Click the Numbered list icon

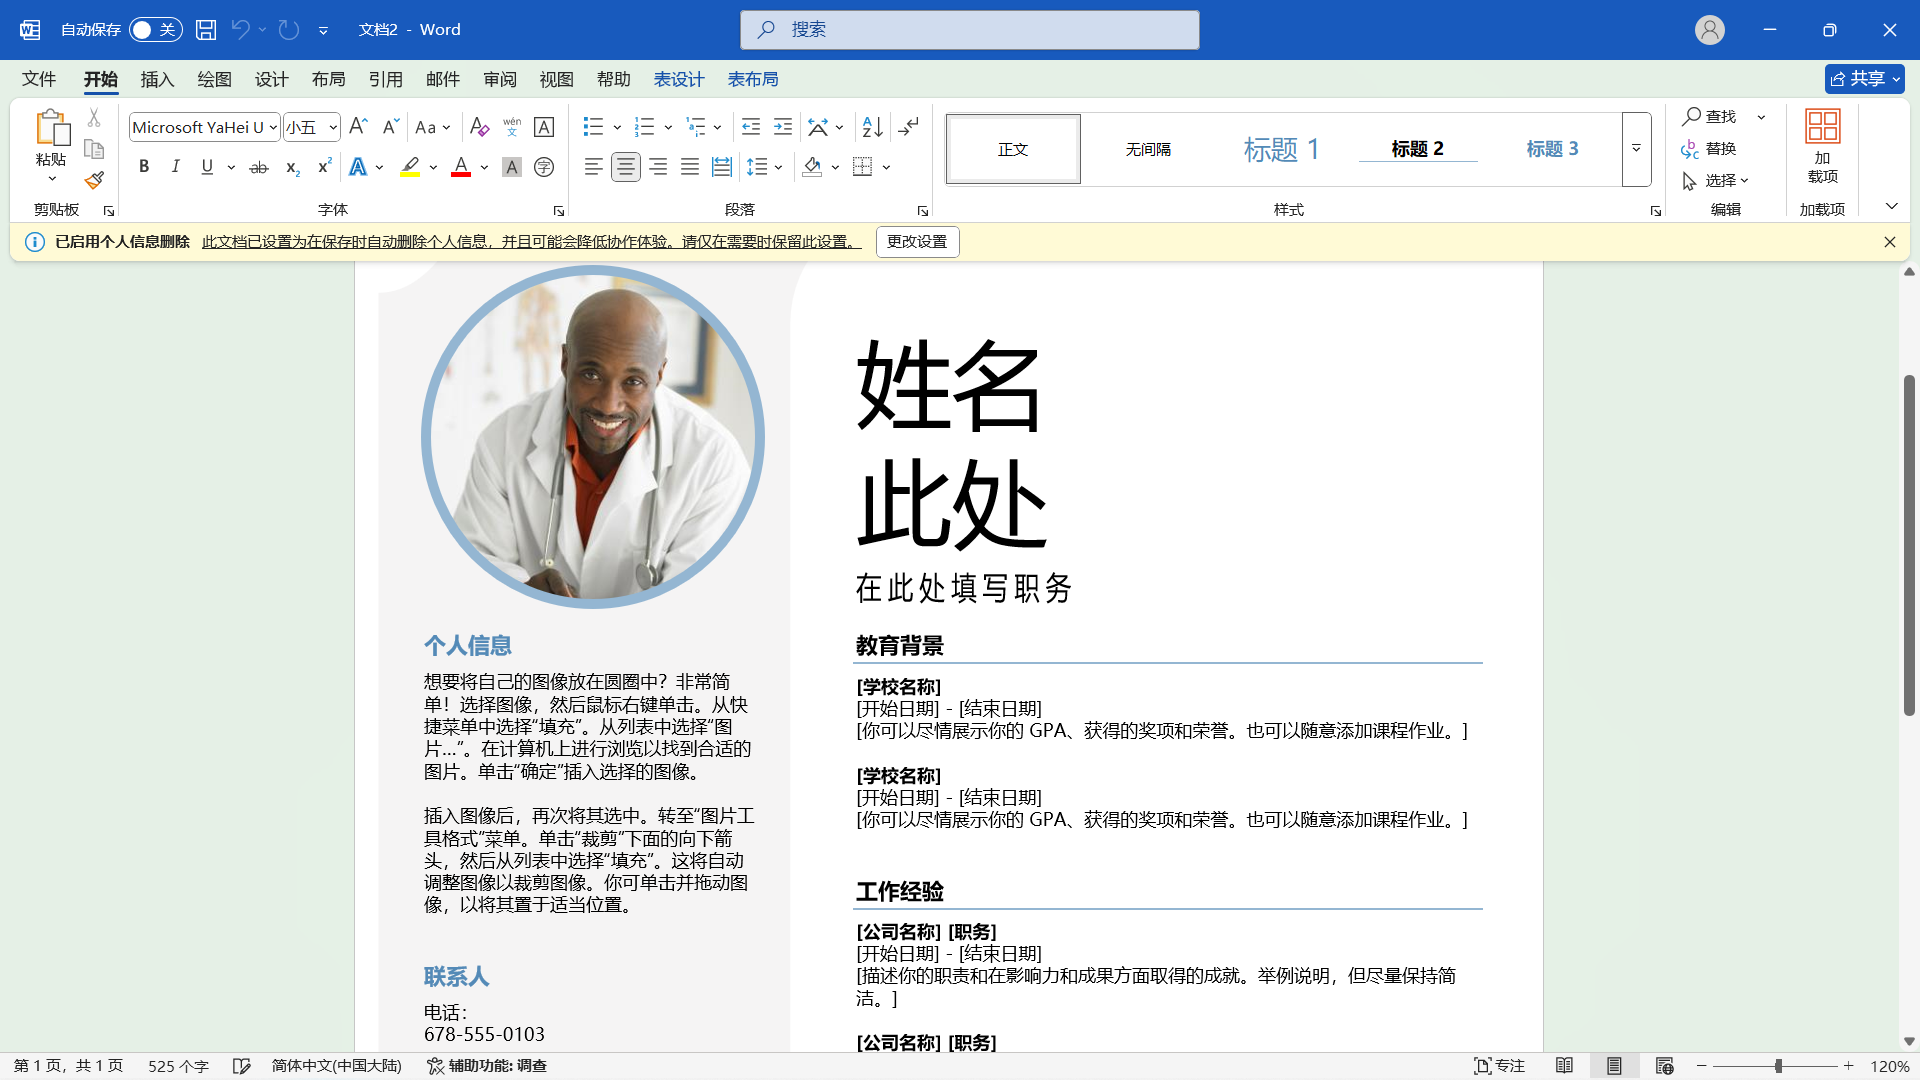[x=644, y=127]
